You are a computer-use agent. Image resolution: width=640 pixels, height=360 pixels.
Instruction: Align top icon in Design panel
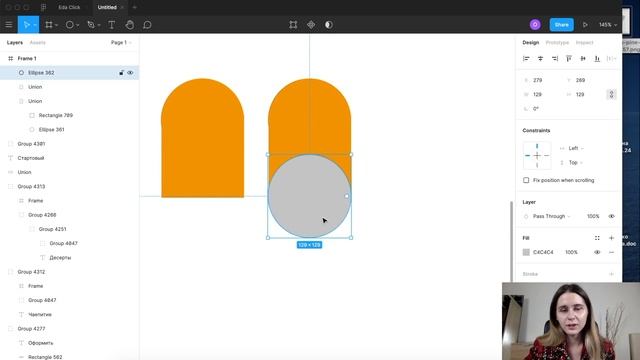tap(569, 59)
